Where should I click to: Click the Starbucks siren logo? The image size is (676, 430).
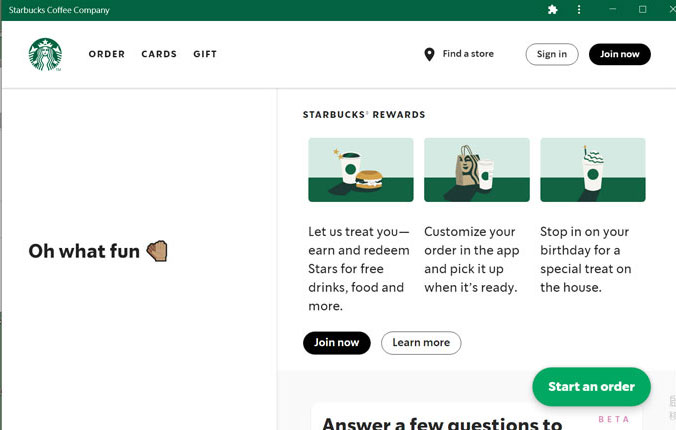click(x=45, y=54)
